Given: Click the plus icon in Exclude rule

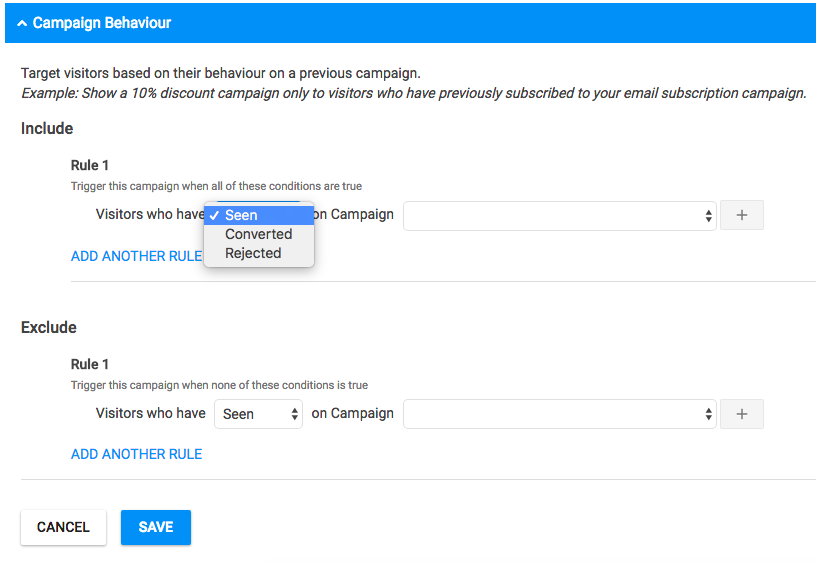Looking at the screenshot, I should [742, 414].
